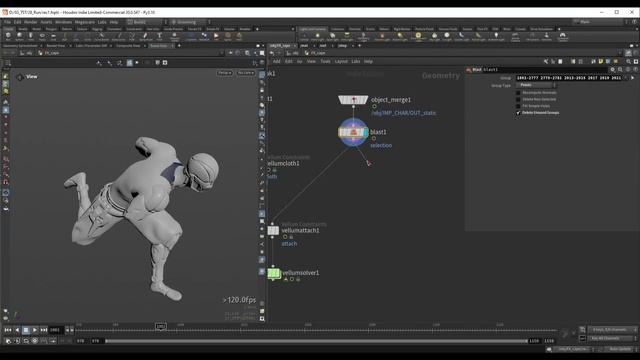Switch to the Geometry Spreadsheet tab
The height and width of the screenshot is (360, 640).
20,46
